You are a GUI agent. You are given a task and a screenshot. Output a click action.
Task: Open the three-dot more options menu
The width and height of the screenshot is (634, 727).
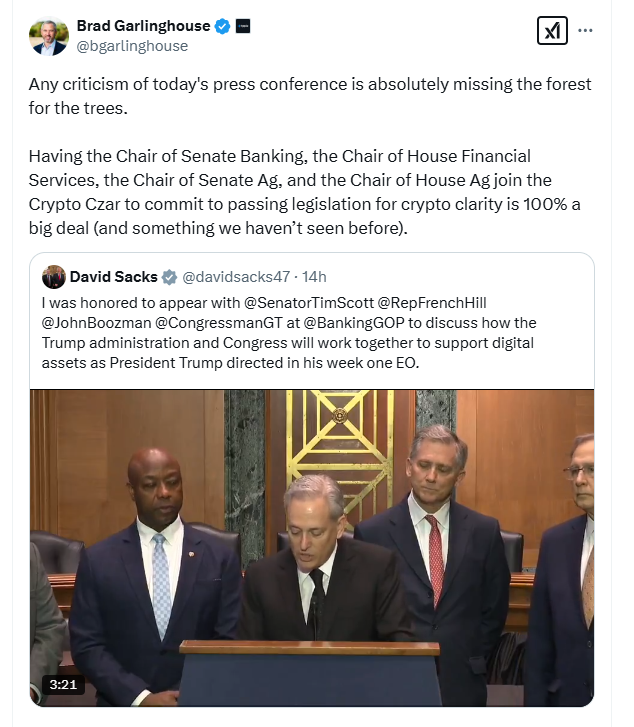(x=585, y=31)
